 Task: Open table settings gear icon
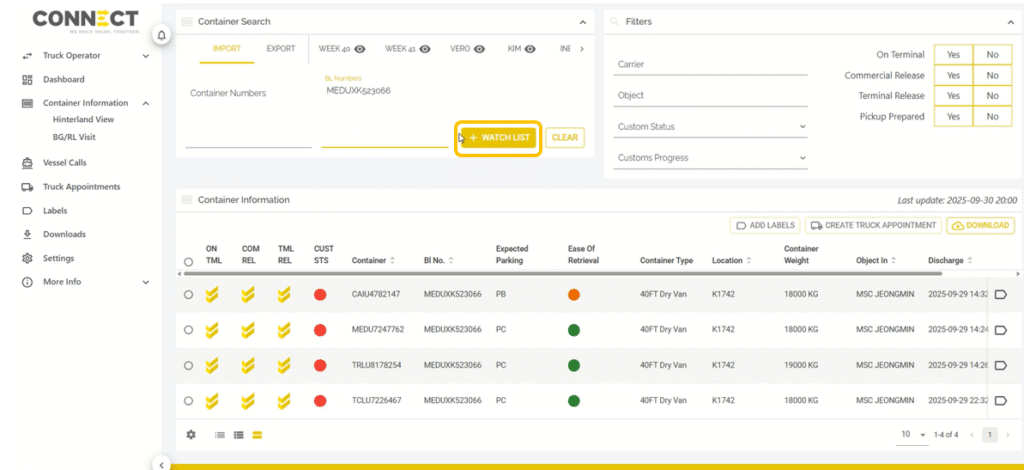point(191,435)
